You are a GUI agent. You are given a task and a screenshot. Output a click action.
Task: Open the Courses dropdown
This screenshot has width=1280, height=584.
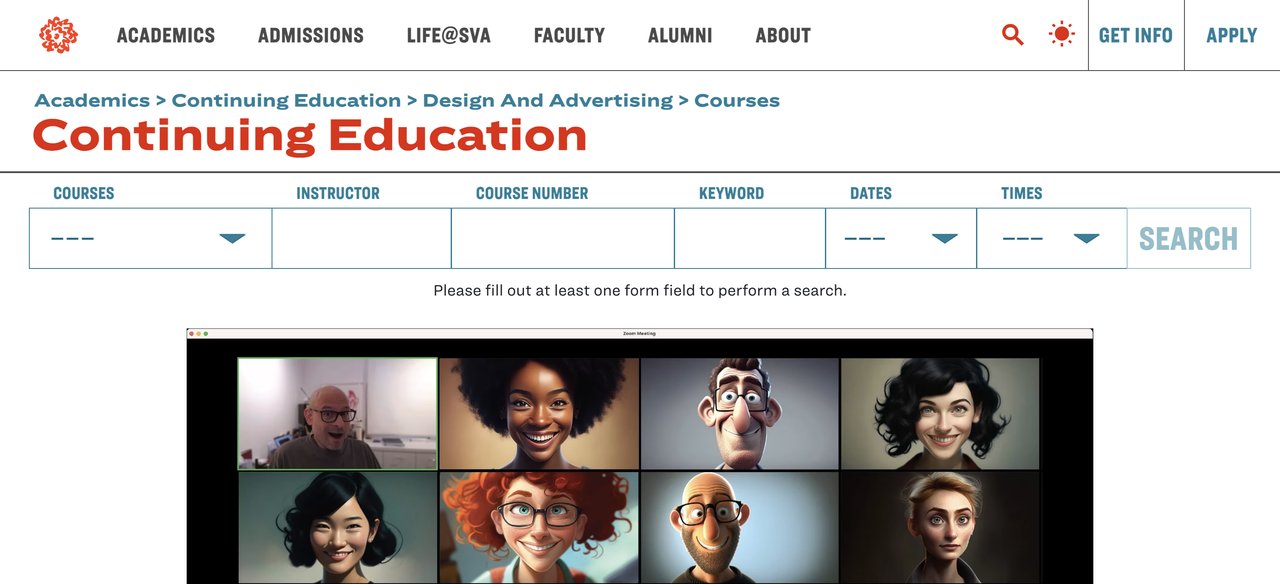point(150,238)
